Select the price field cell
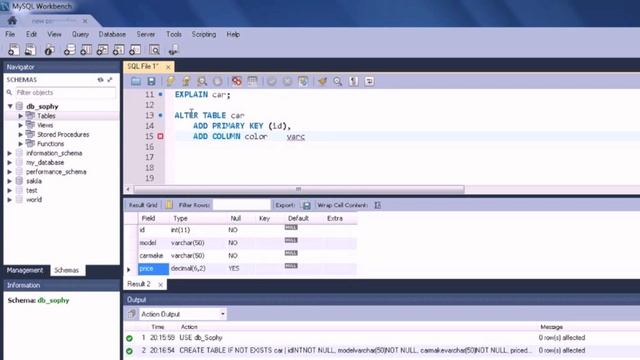This screenshot has height=360, width=640. [153, 269]
